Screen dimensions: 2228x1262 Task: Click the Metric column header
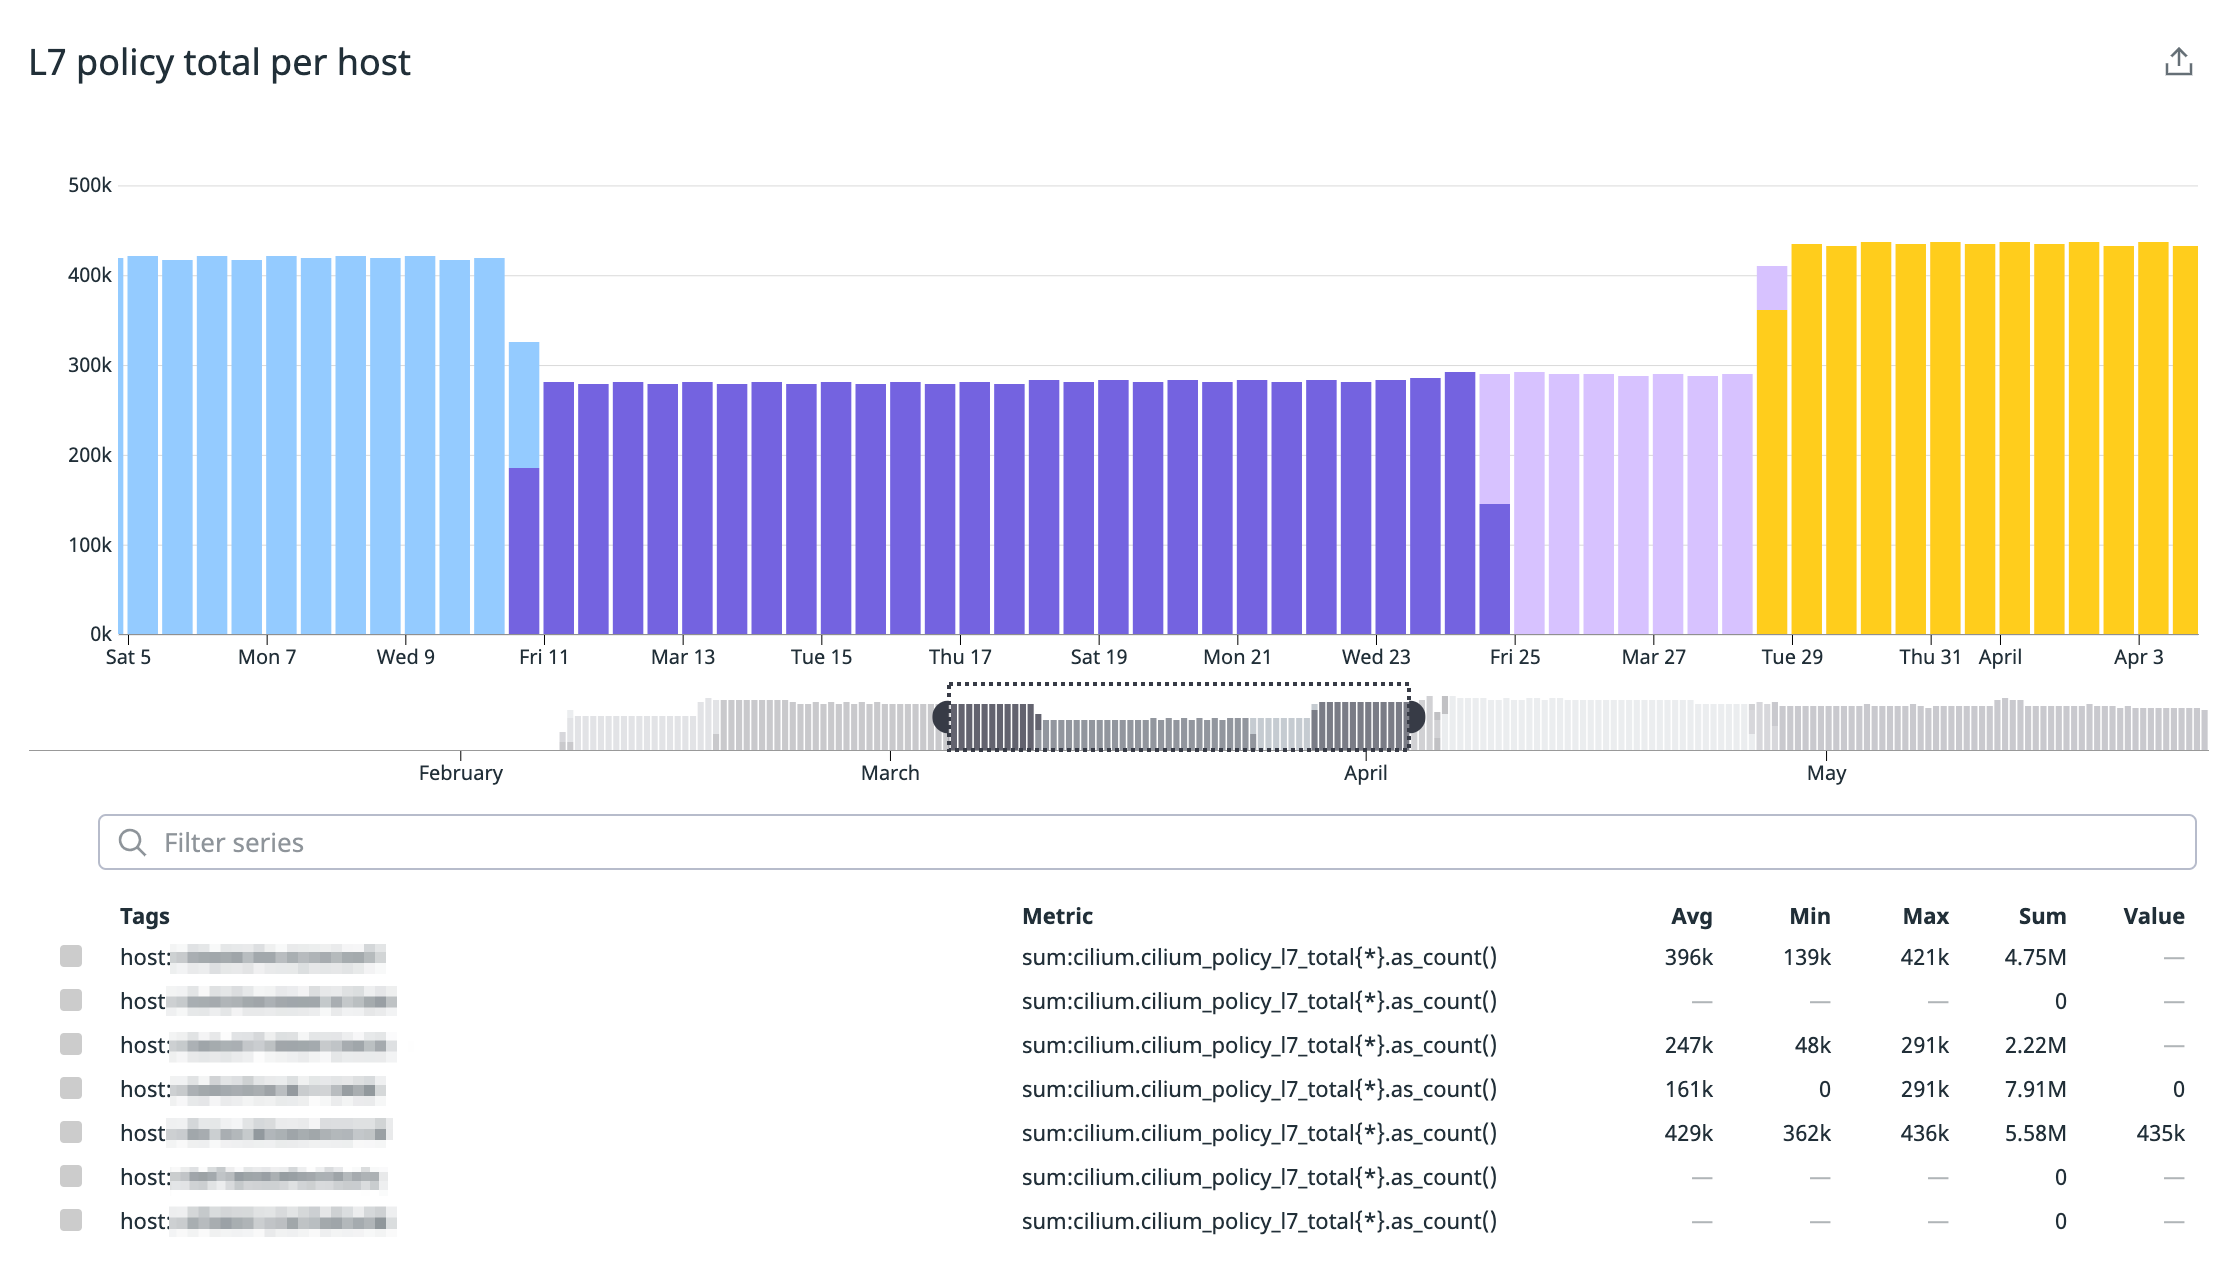(x=1057, y=916)
